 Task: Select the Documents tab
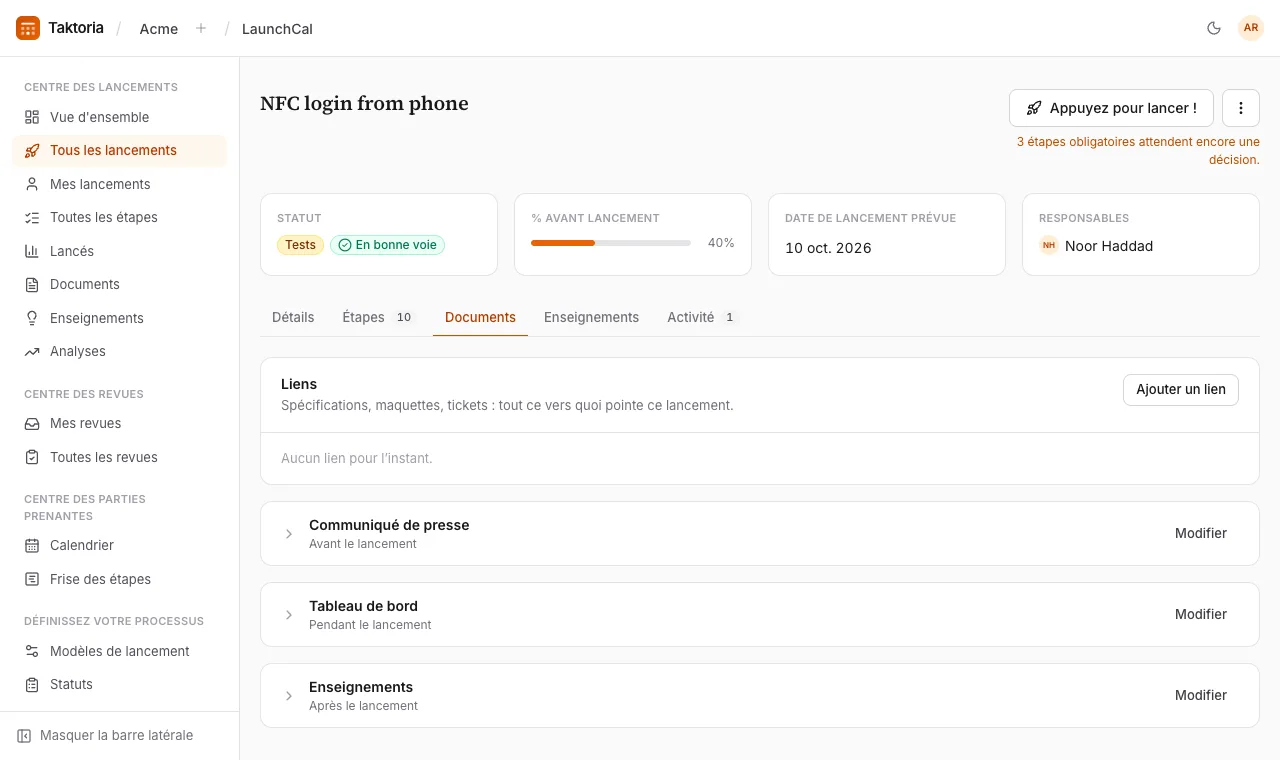[480, 317]
